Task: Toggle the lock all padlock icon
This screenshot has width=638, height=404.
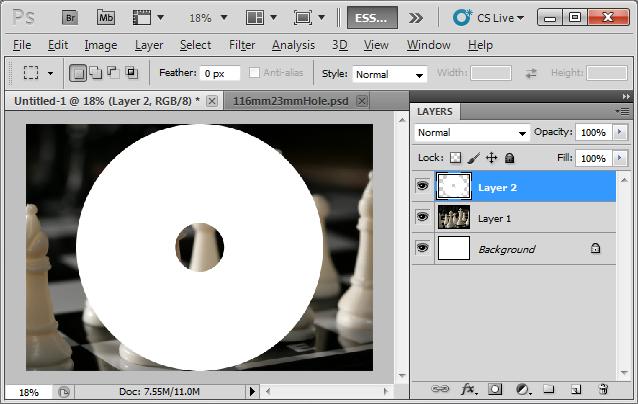Action: coord(509,158)
